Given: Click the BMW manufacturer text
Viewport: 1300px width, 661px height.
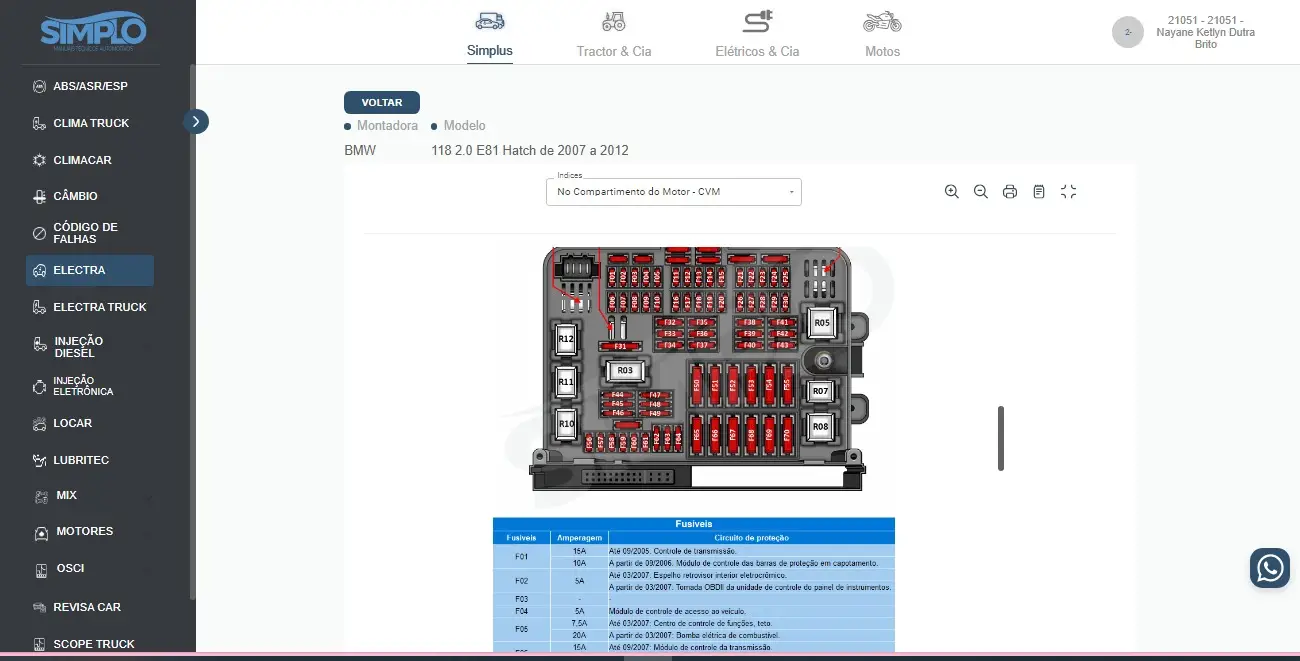Looking at the screenshot, I should [x=360, y=151].
